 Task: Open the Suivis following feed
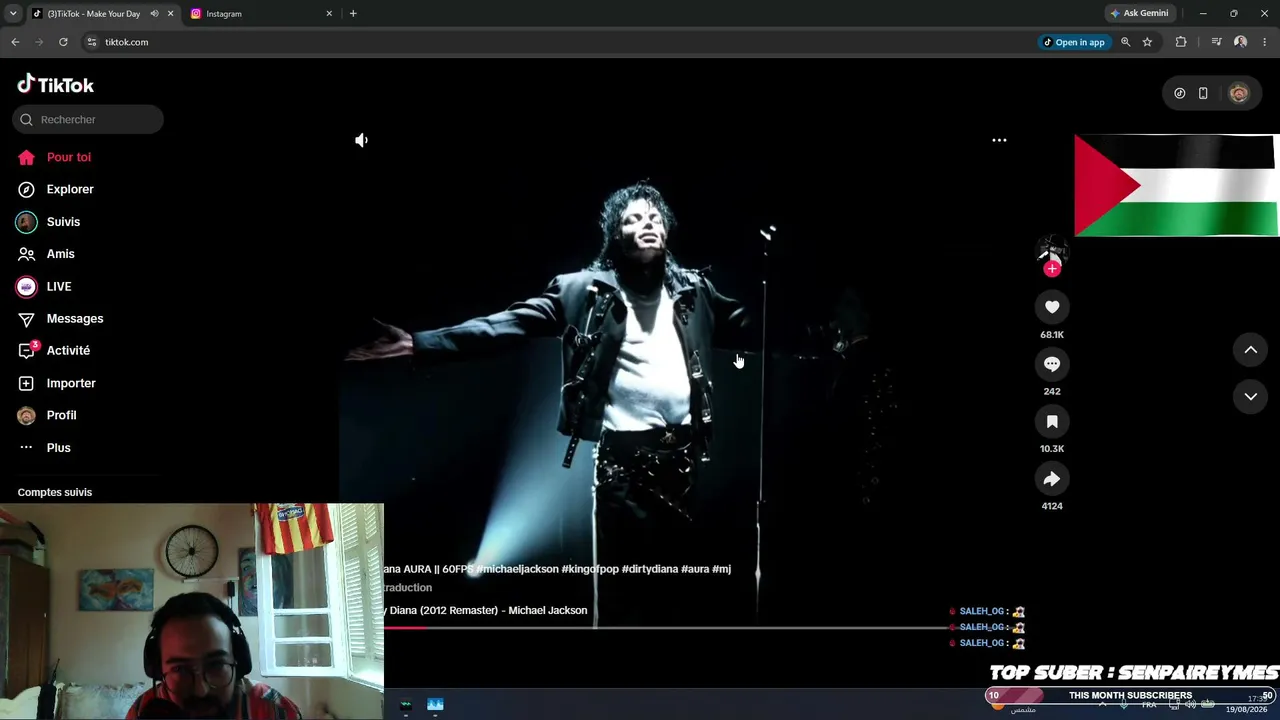[63, 222]
